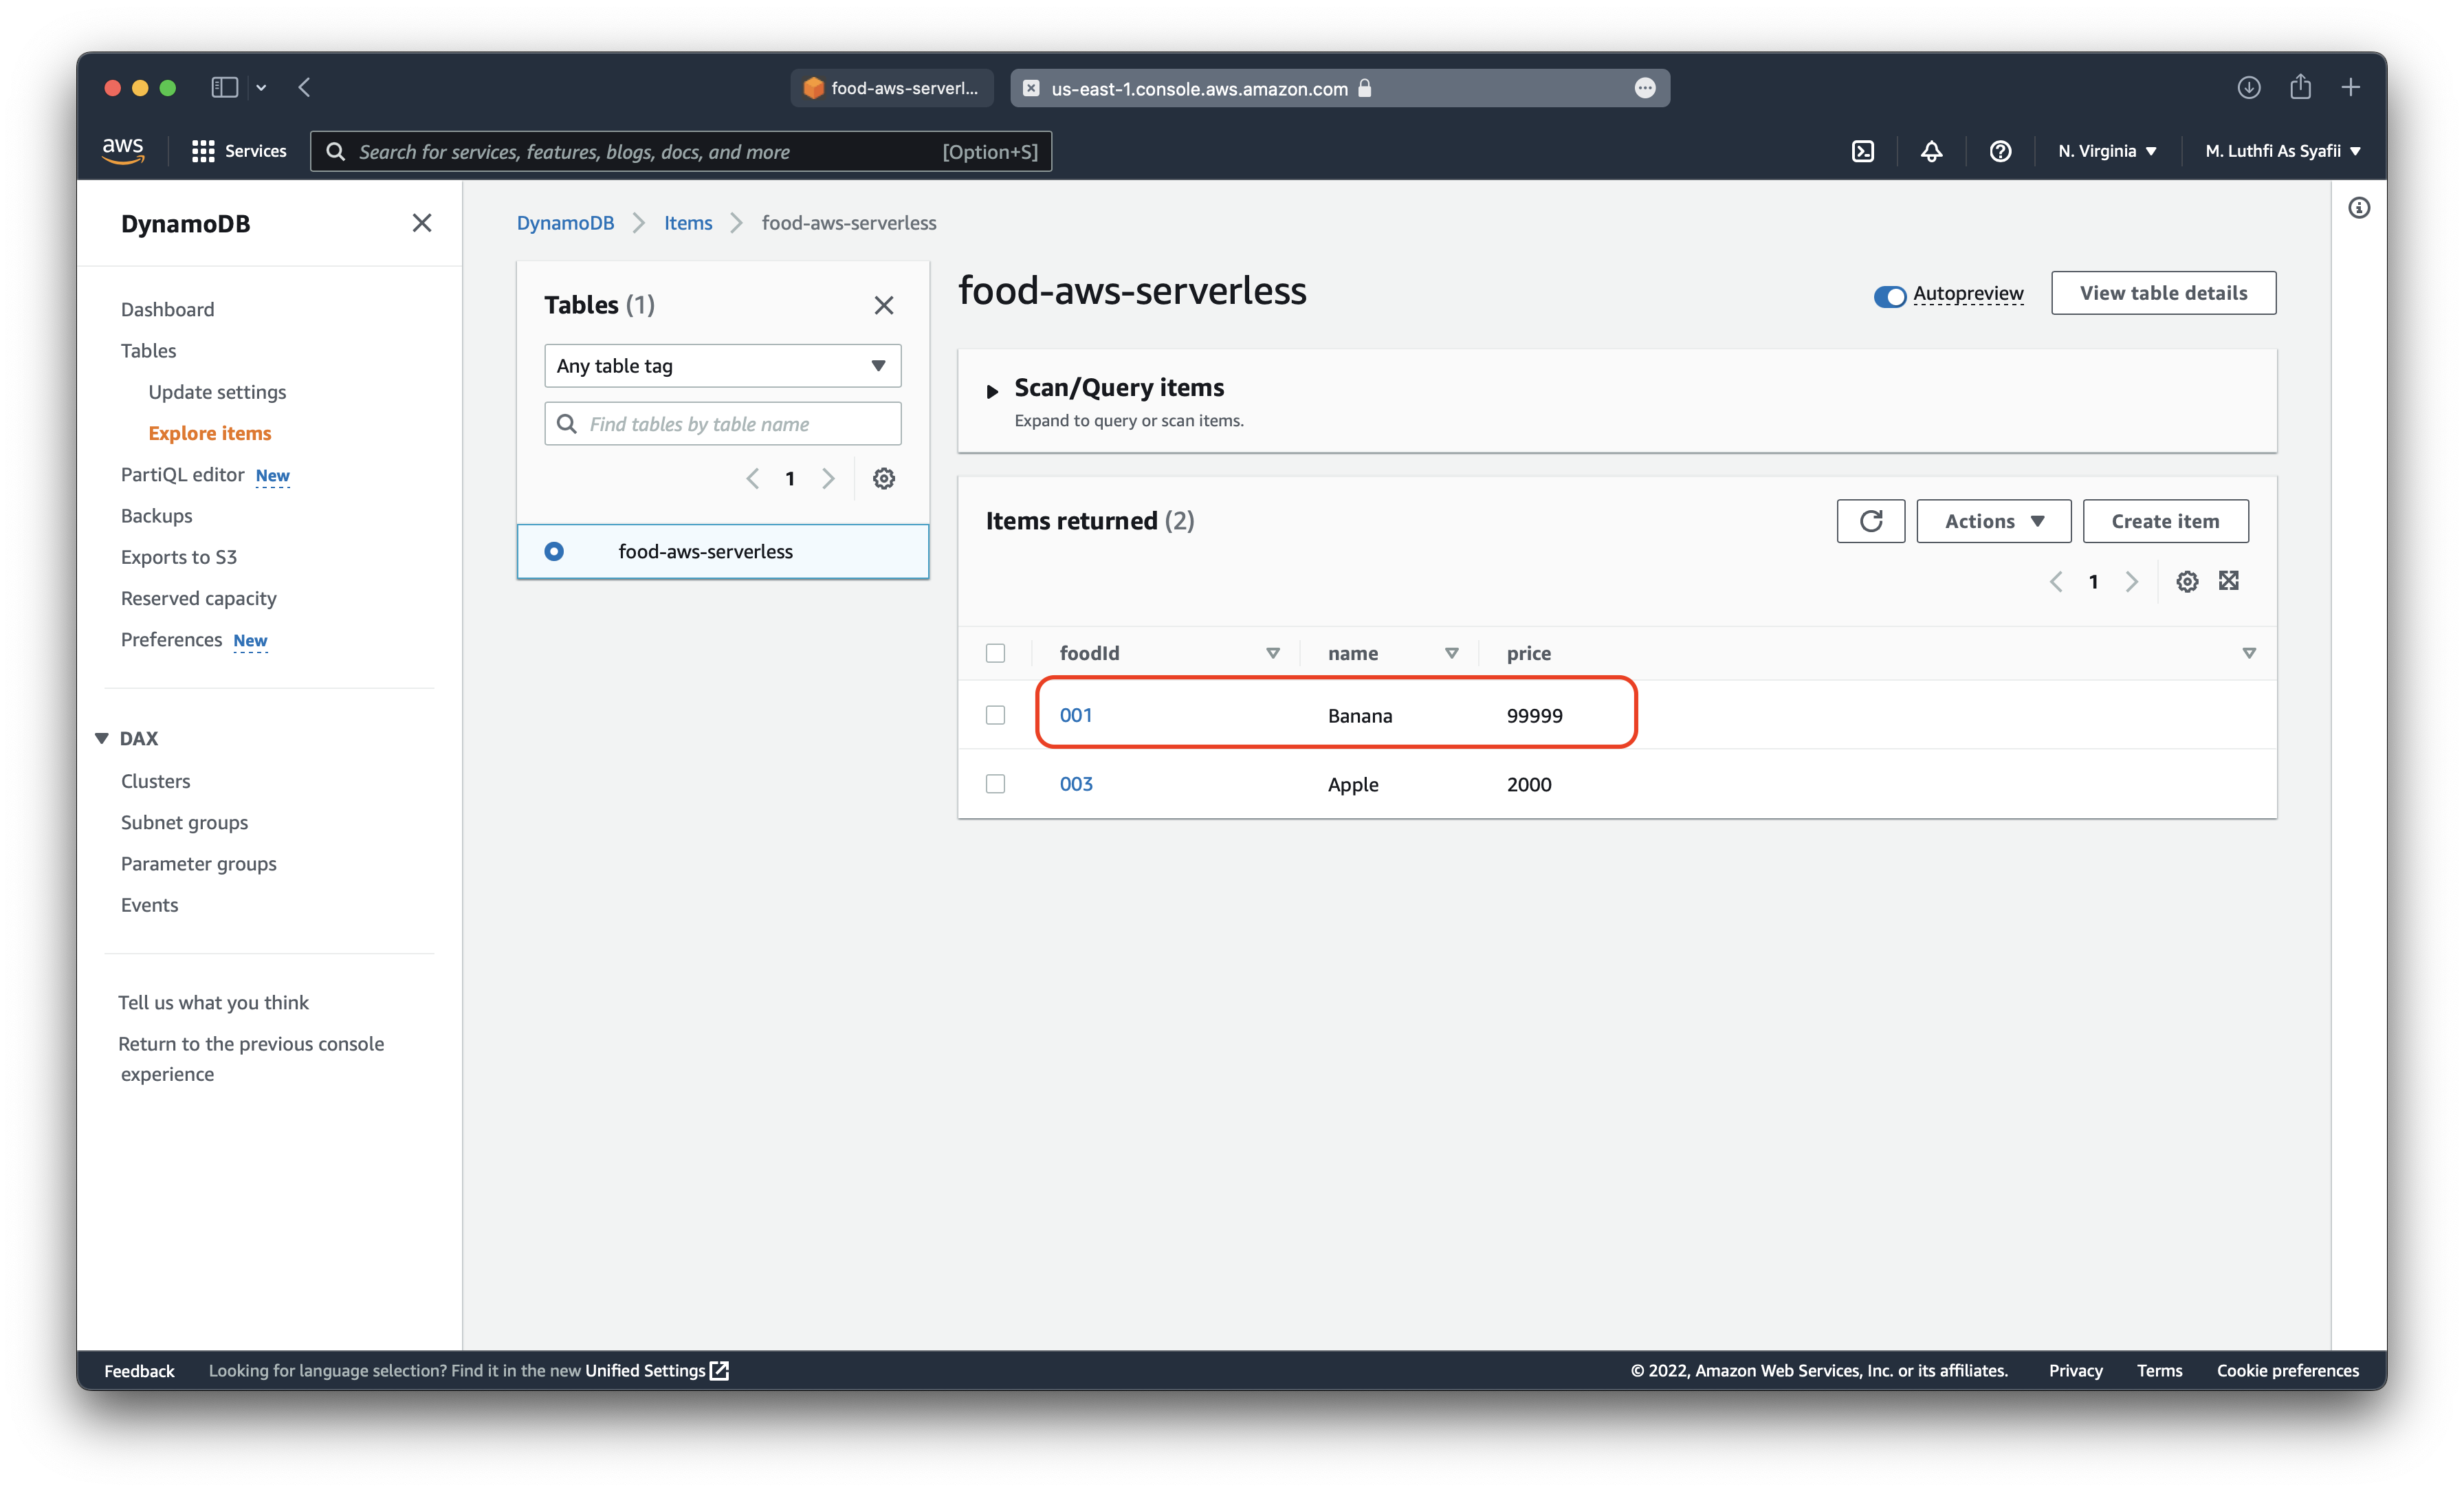The width and height of the screenshot is (2464, 1492).
Task: Open Backups in the sidebar
Action: (156, 515)
